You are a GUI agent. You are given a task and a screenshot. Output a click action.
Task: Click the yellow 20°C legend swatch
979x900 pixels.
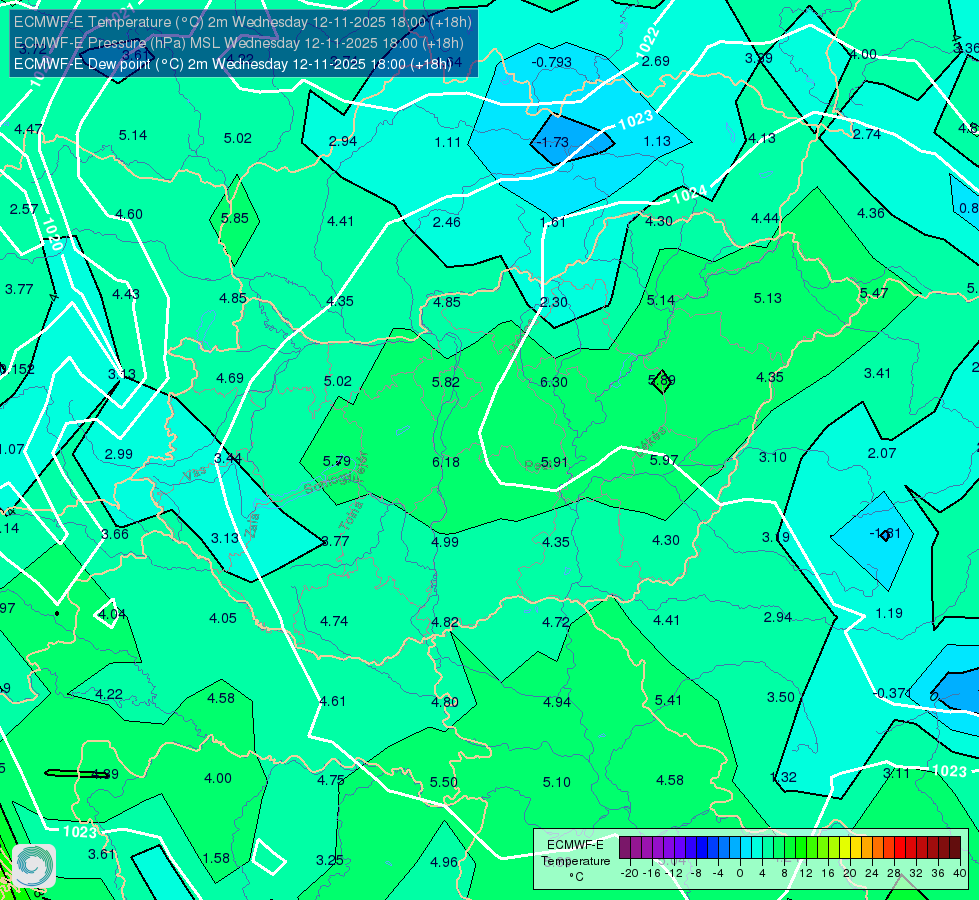pos(845,848)
